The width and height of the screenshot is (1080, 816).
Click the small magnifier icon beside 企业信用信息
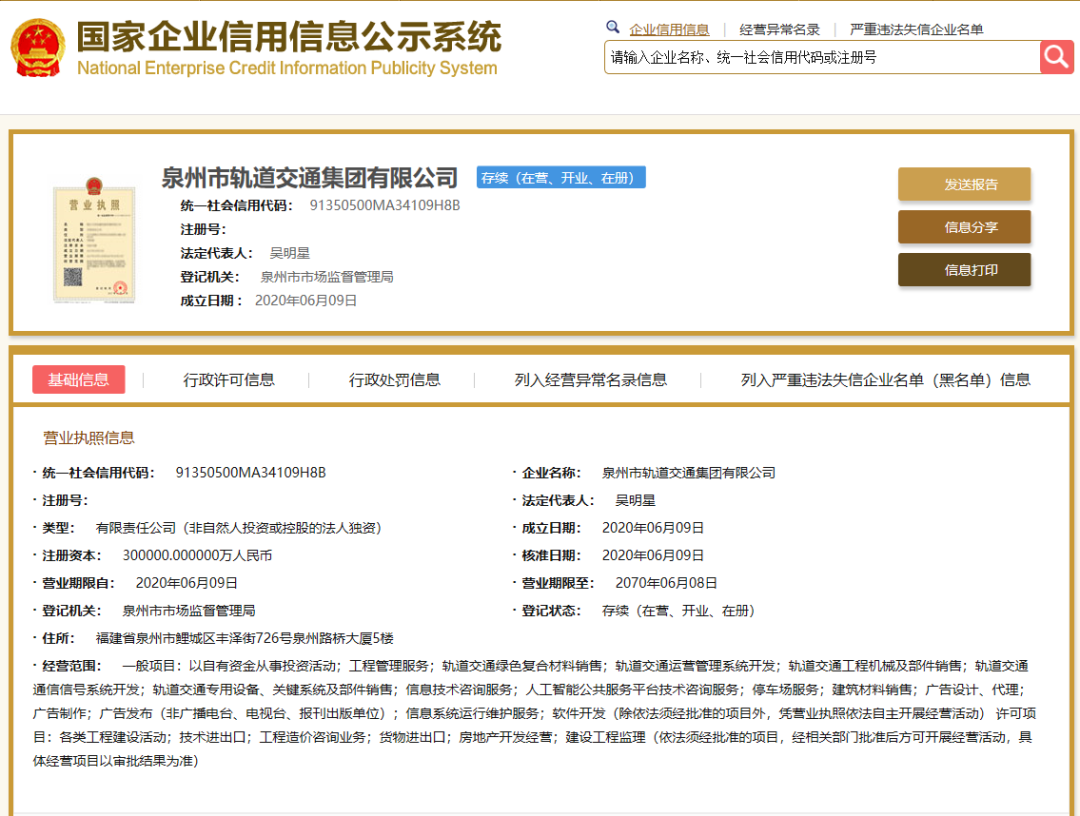[x=613, y=28]
